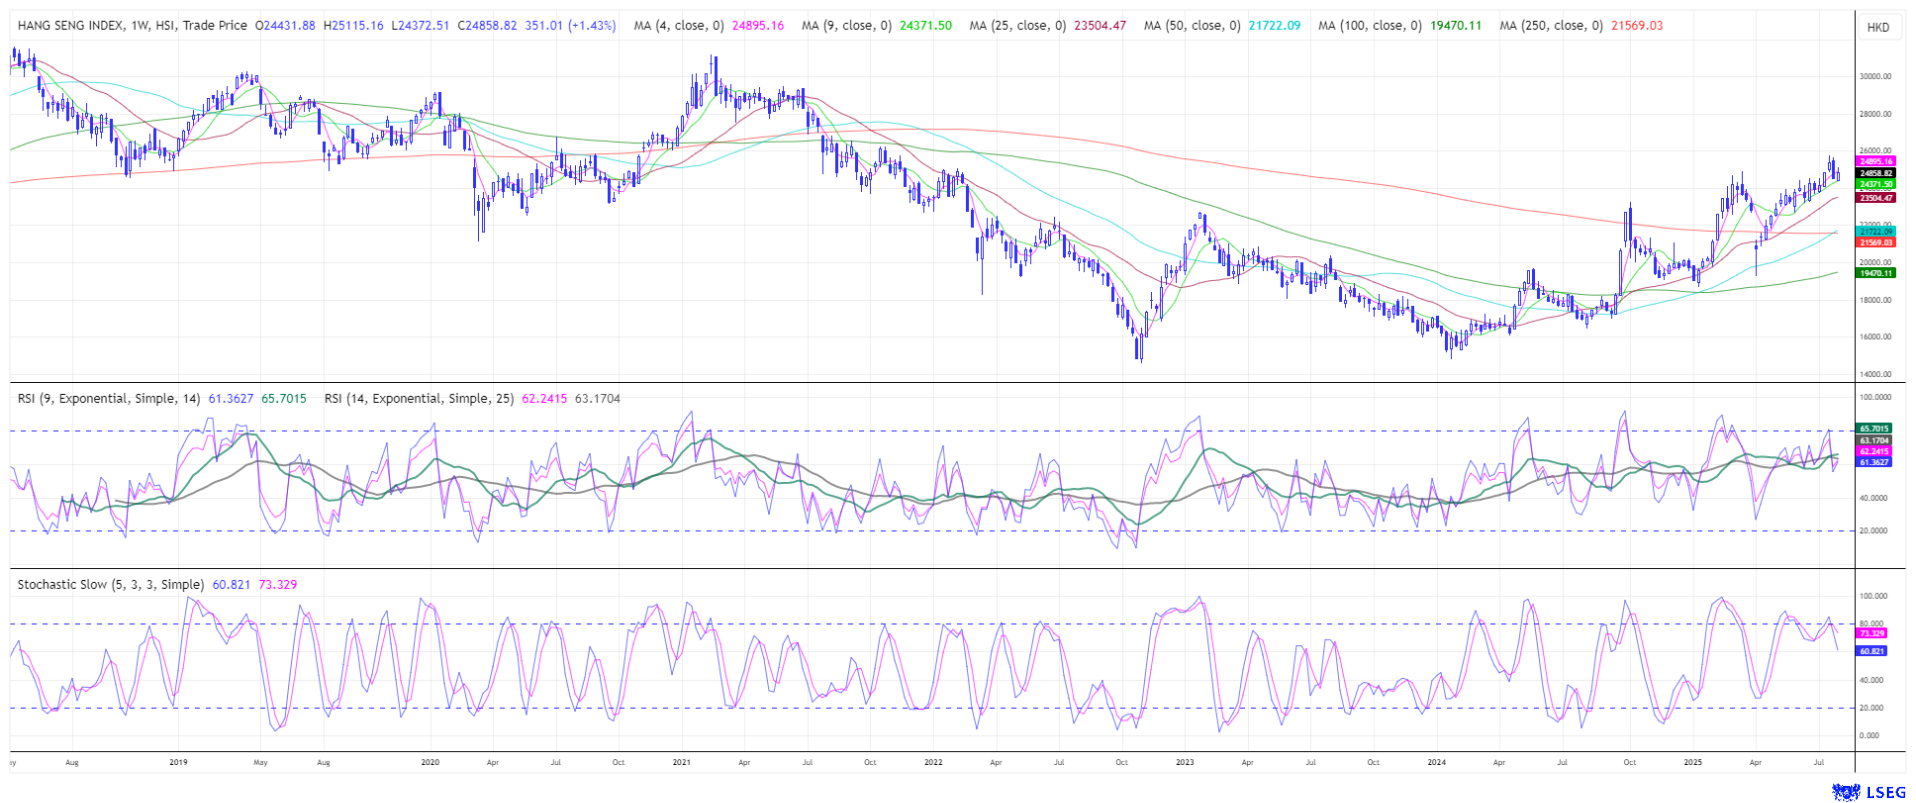Select the MA (250, close, 0) legend label

[1551, 26]
